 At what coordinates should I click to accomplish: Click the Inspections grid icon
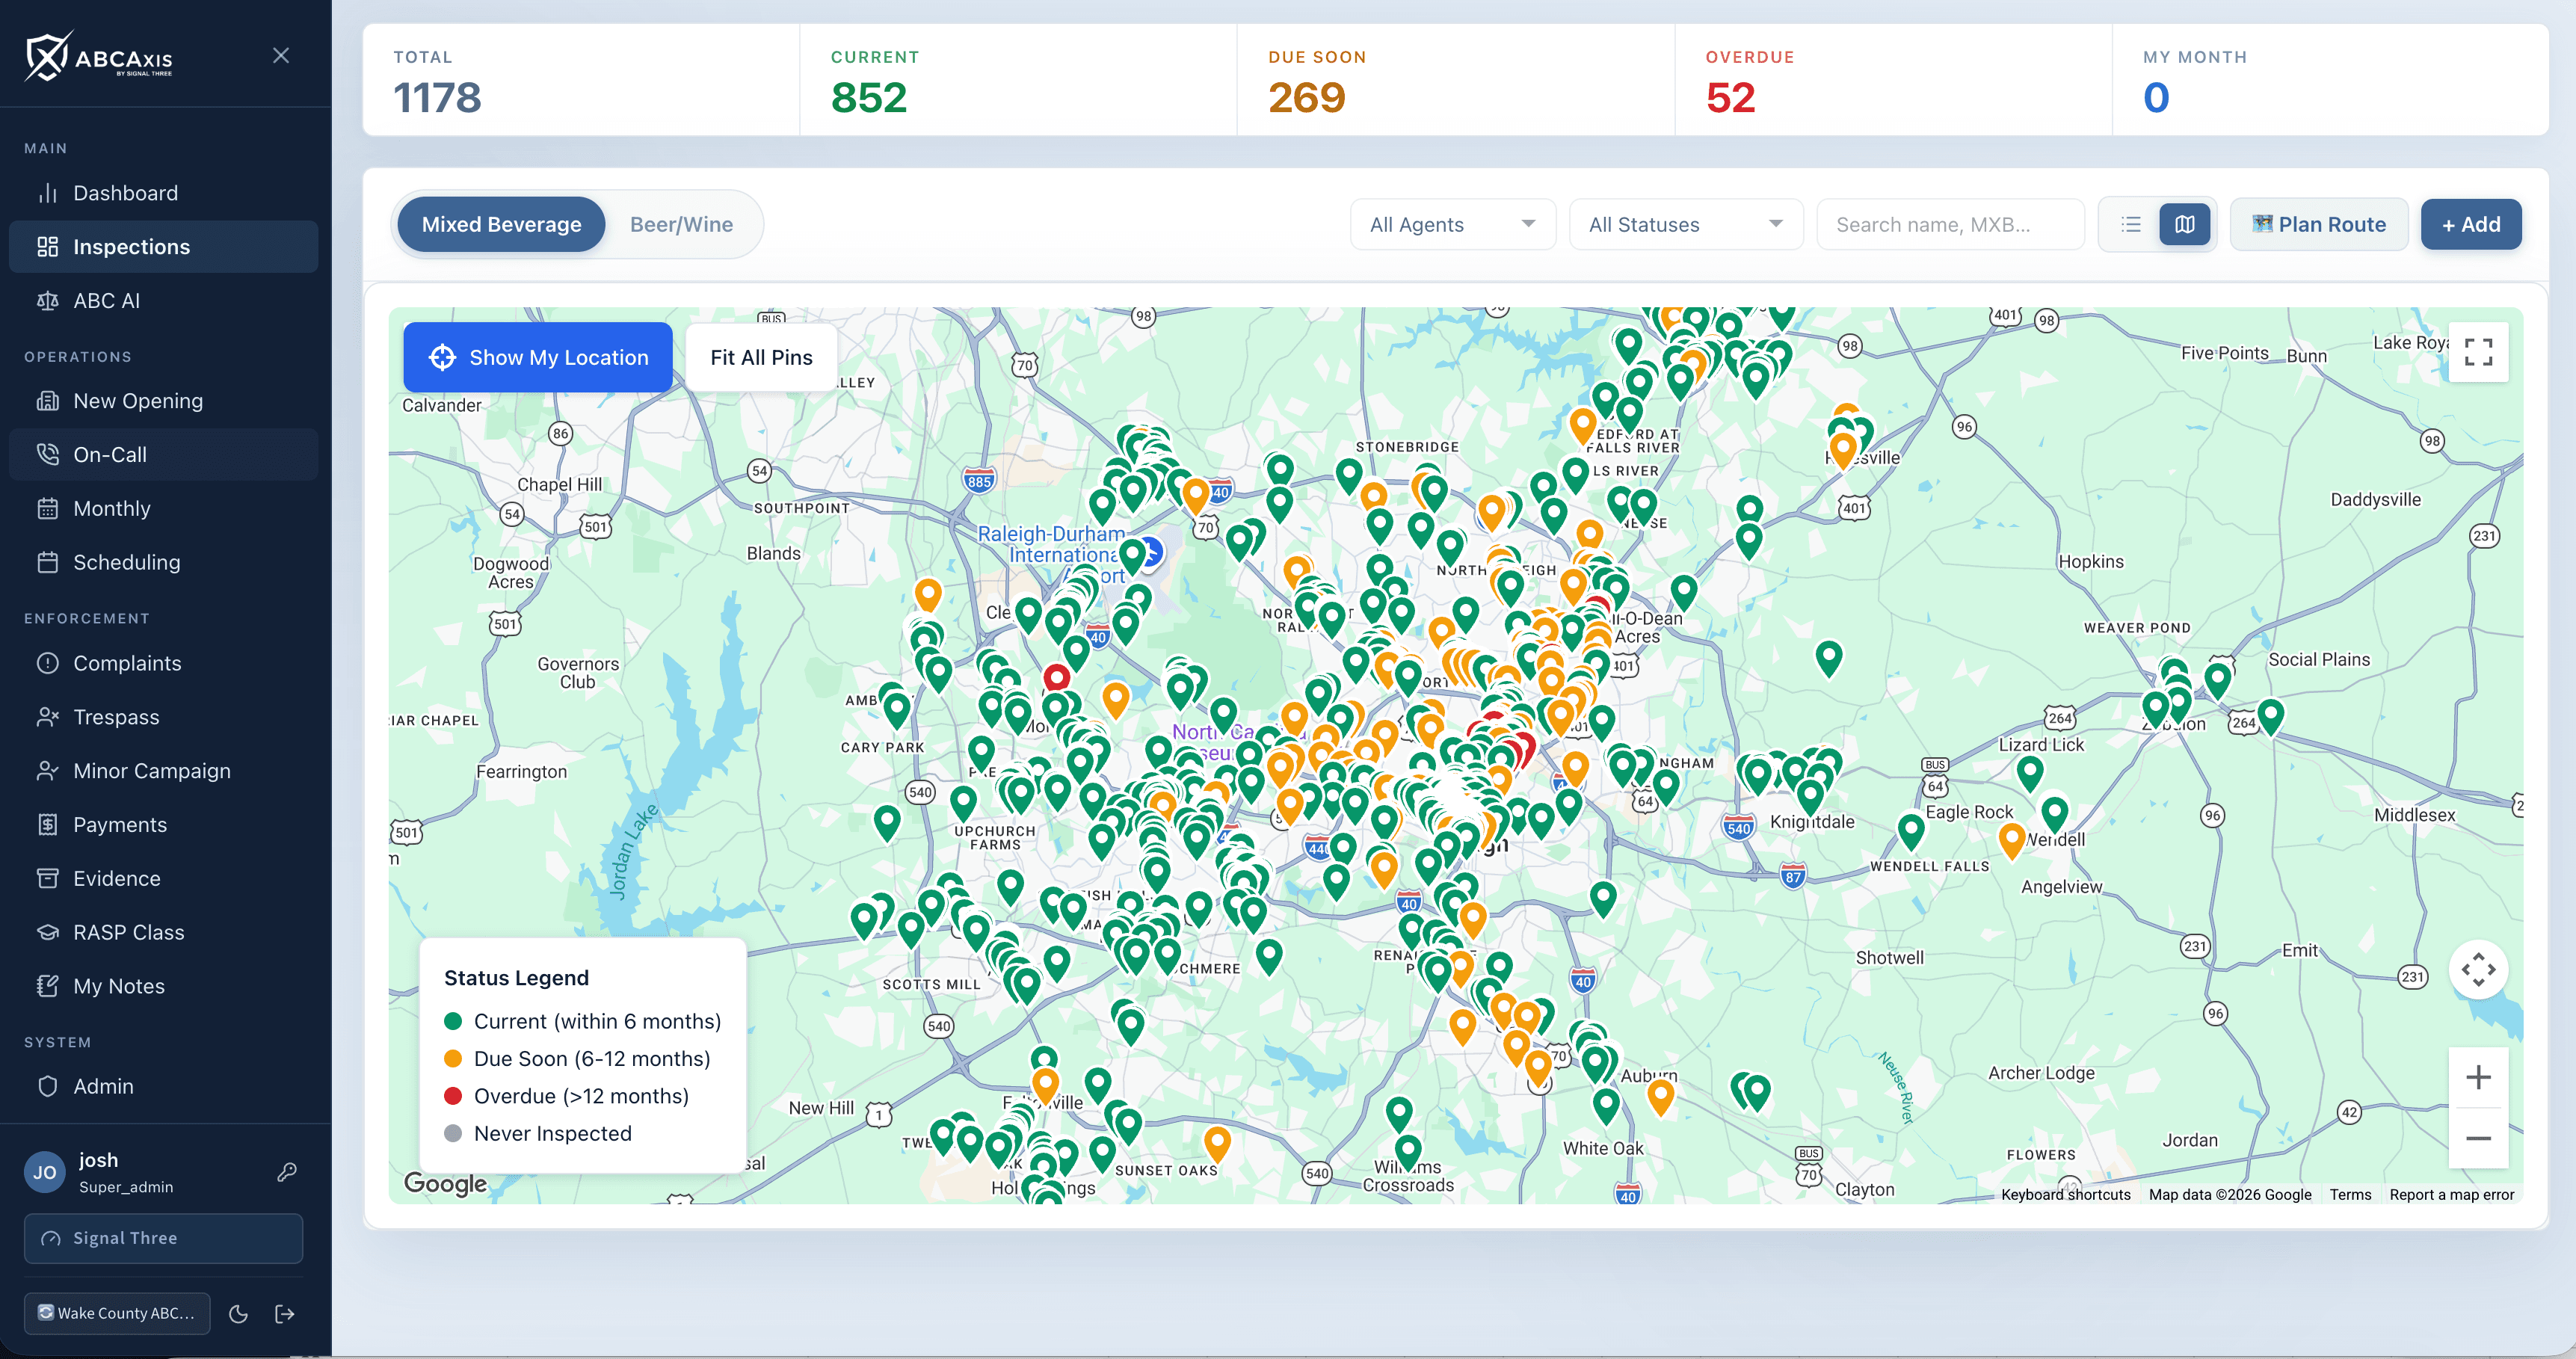click(x=47, y=247)
